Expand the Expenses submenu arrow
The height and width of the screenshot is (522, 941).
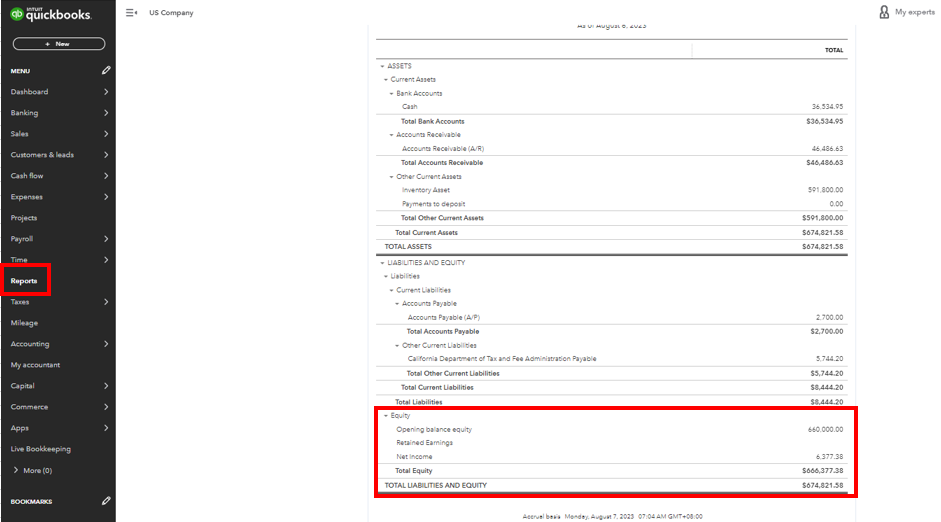tap(106, 197)
